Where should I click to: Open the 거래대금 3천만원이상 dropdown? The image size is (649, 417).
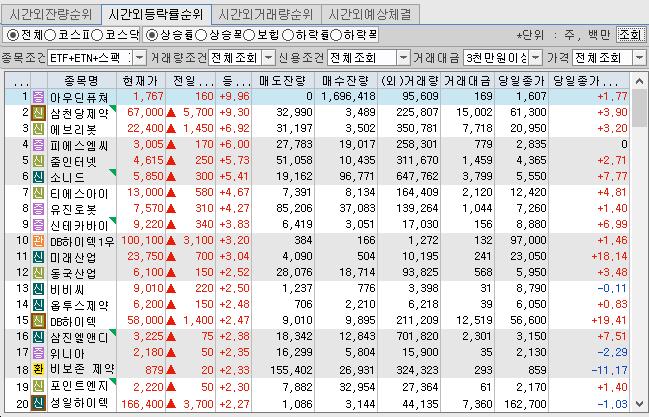pos(536,58)
